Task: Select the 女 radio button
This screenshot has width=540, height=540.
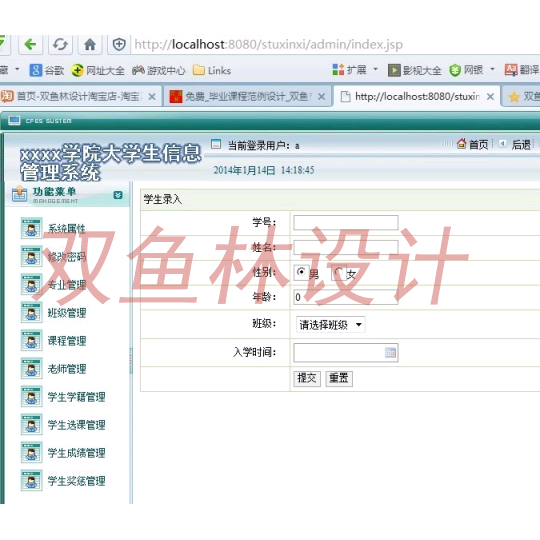Action: pyautogui.click(x=339, y=272)
